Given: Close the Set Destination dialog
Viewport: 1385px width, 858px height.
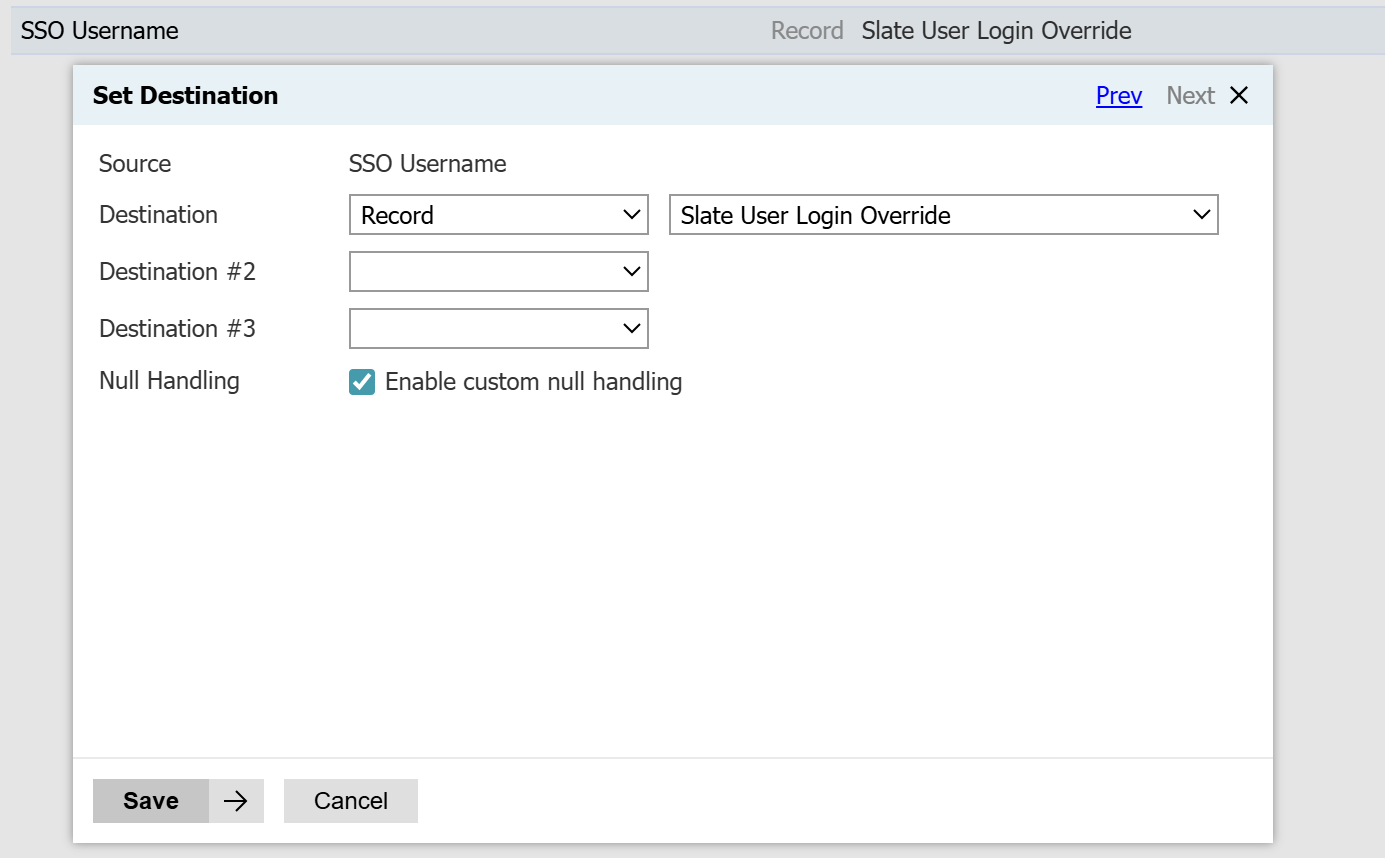Looking at the screenshot, I should click(1239, 96).
